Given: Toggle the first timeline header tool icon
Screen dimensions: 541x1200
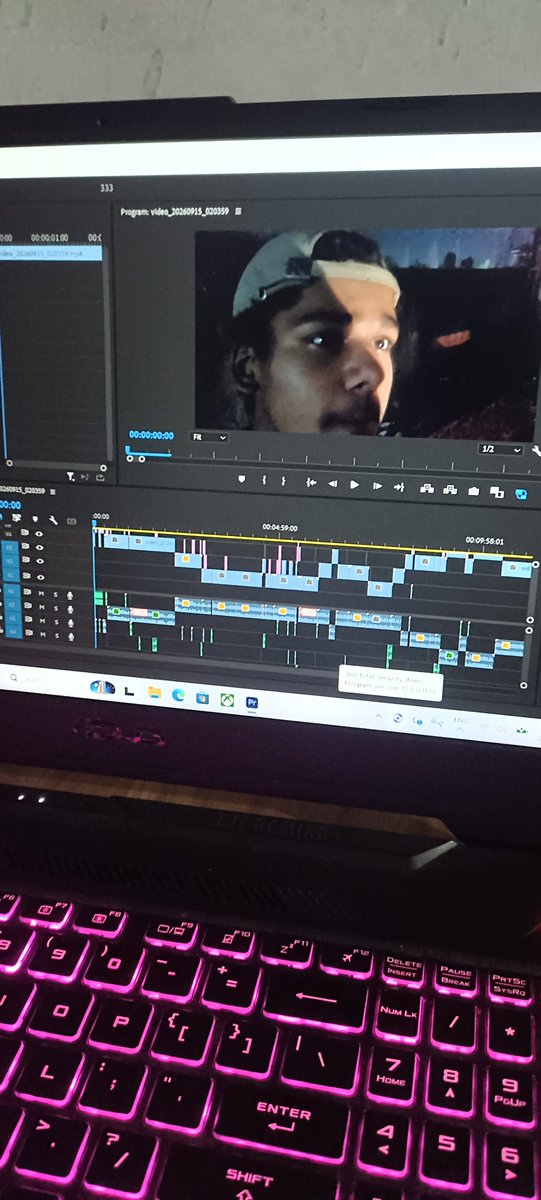Looking at the screenshot, I should [2, 518].
